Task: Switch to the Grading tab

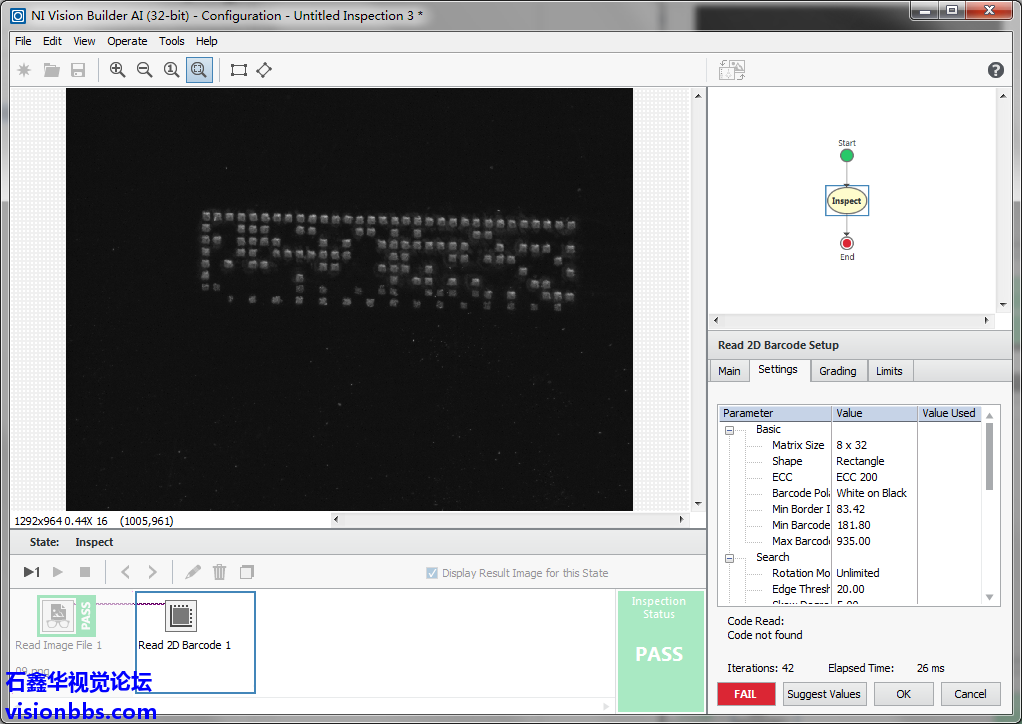Action: coord(837,371)
